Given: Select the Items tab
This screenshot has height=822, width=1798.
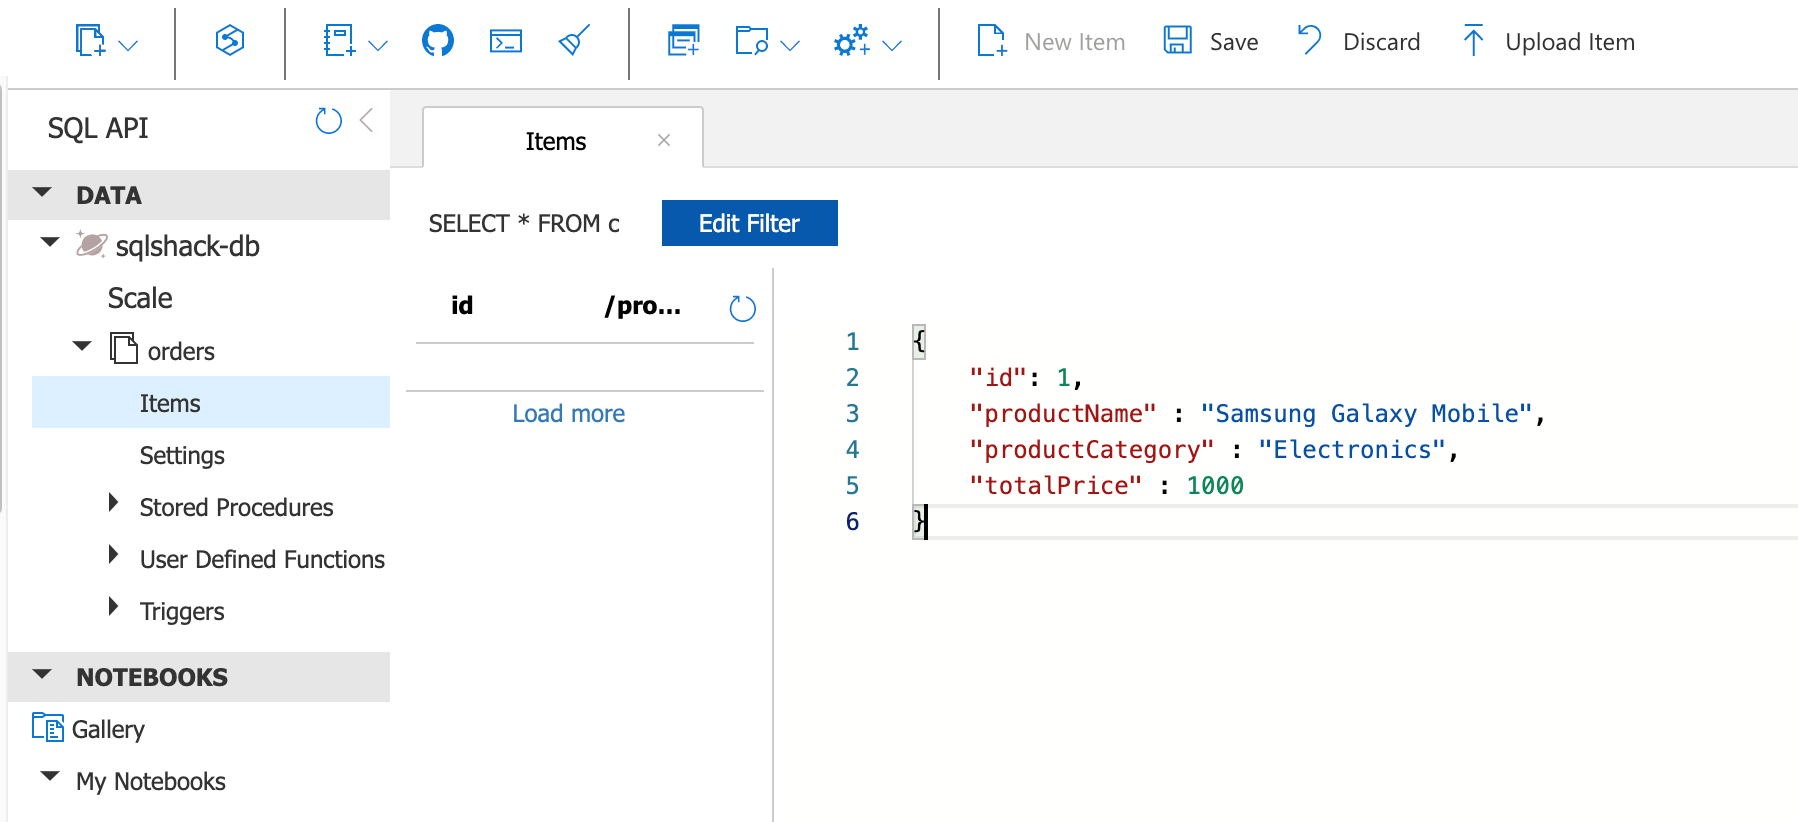Looking at the screenshot, I should pyautogui.click(x=555, y=141).
